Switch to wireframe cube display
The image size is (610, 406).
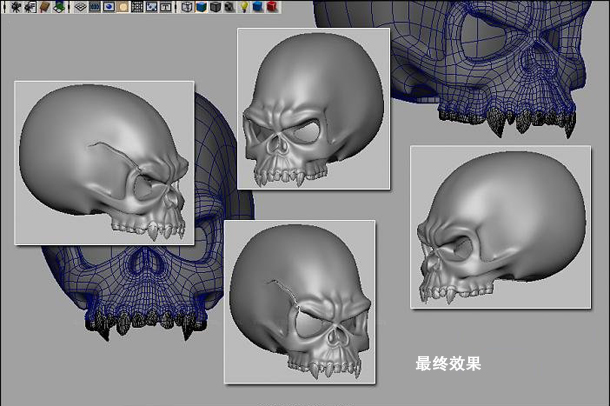187,7
